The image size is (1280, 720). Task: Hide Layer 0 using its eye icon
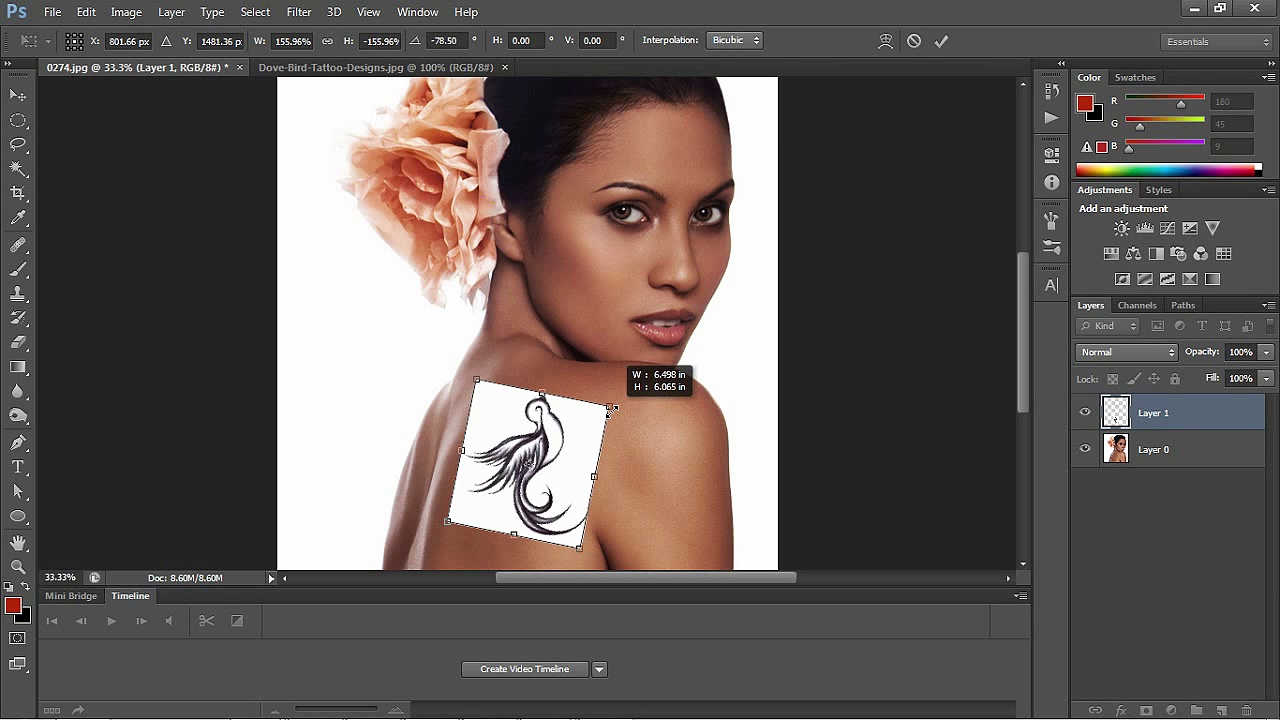click(1085, 449)
